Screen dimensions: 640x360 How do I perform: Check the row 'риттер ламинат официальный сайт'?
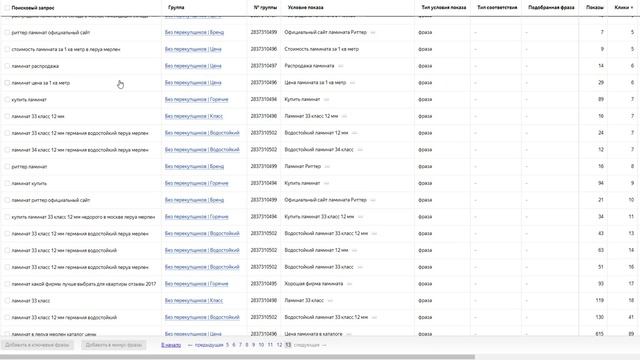click(x=7, y=32)
